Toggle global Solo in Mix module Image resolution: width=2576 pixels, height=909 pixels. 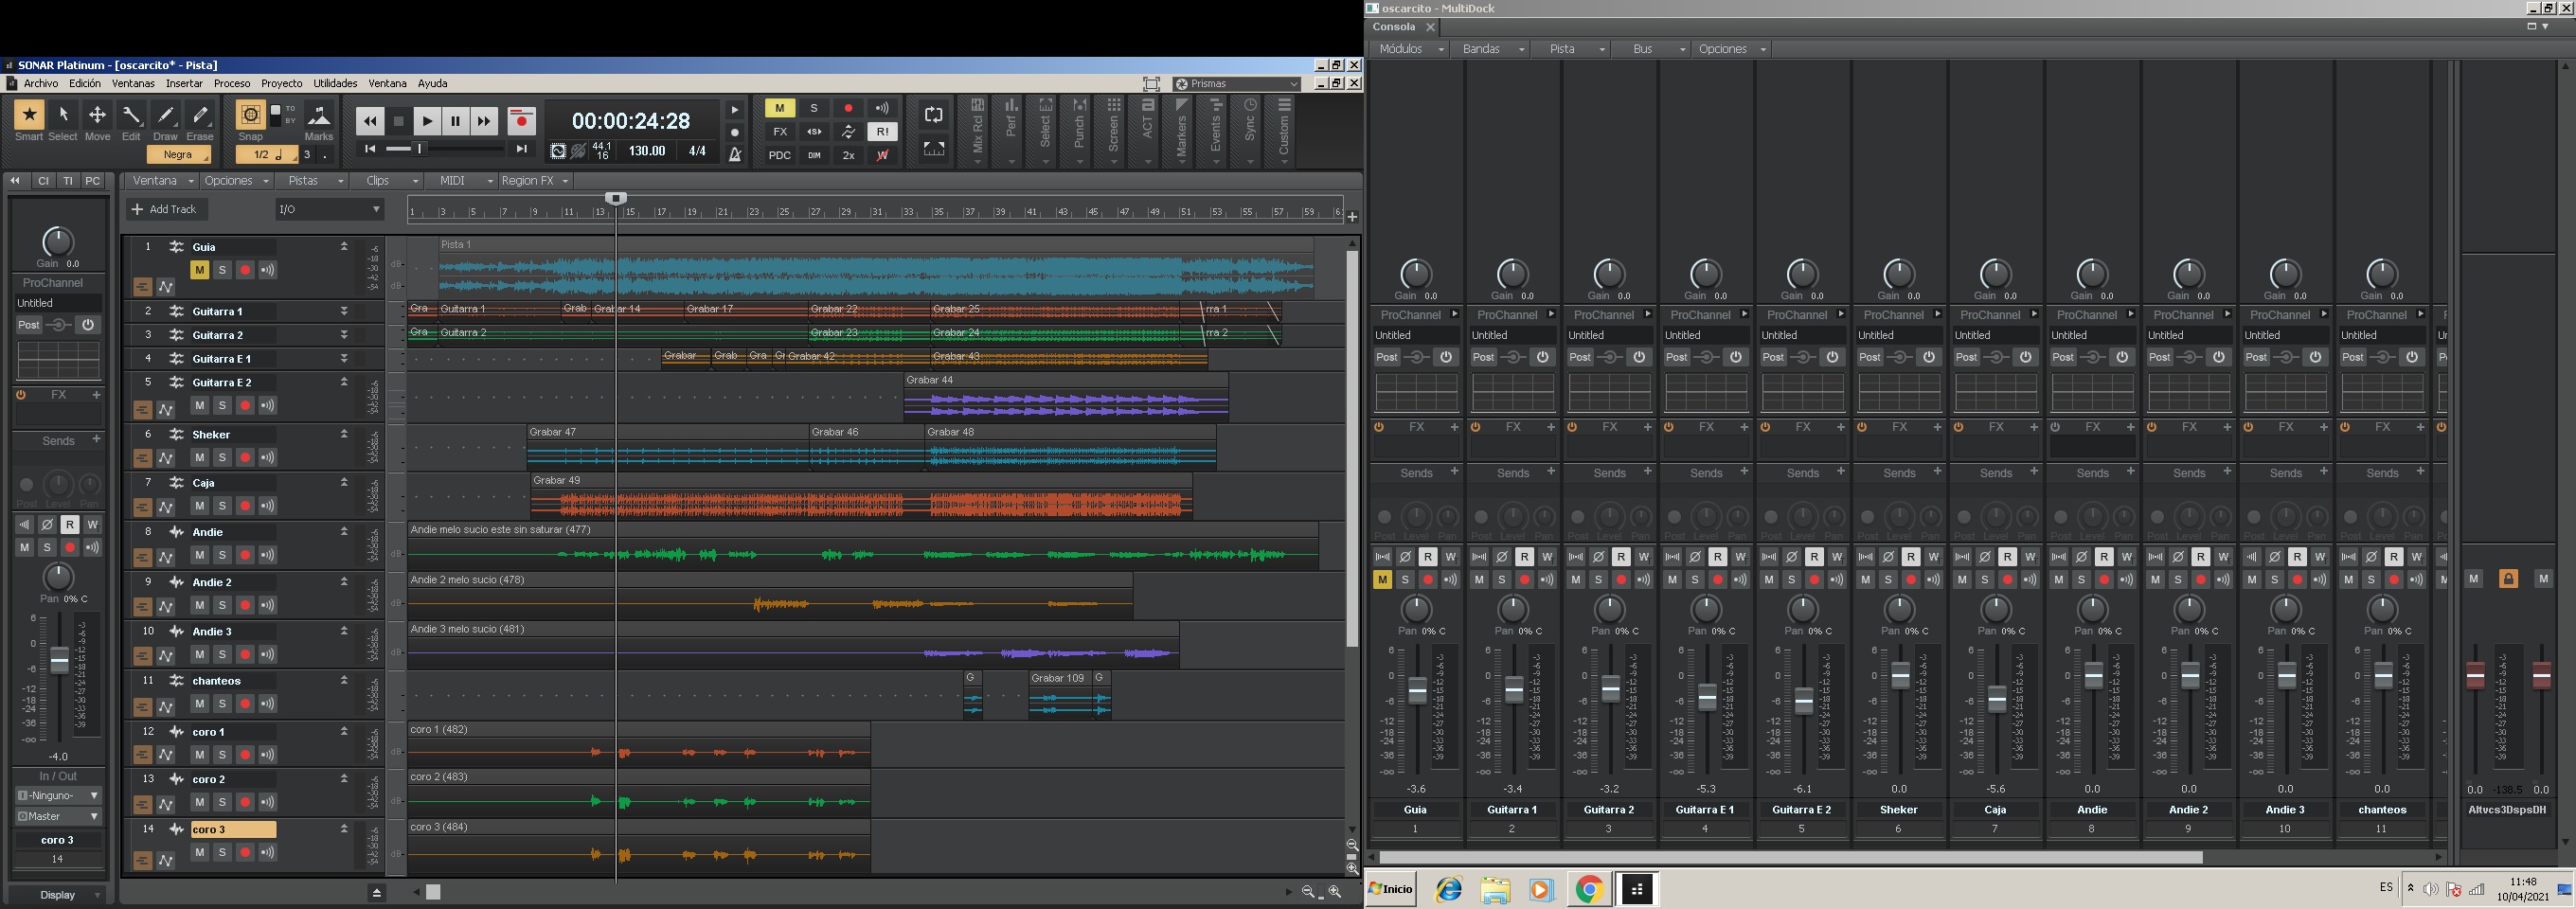814,108
